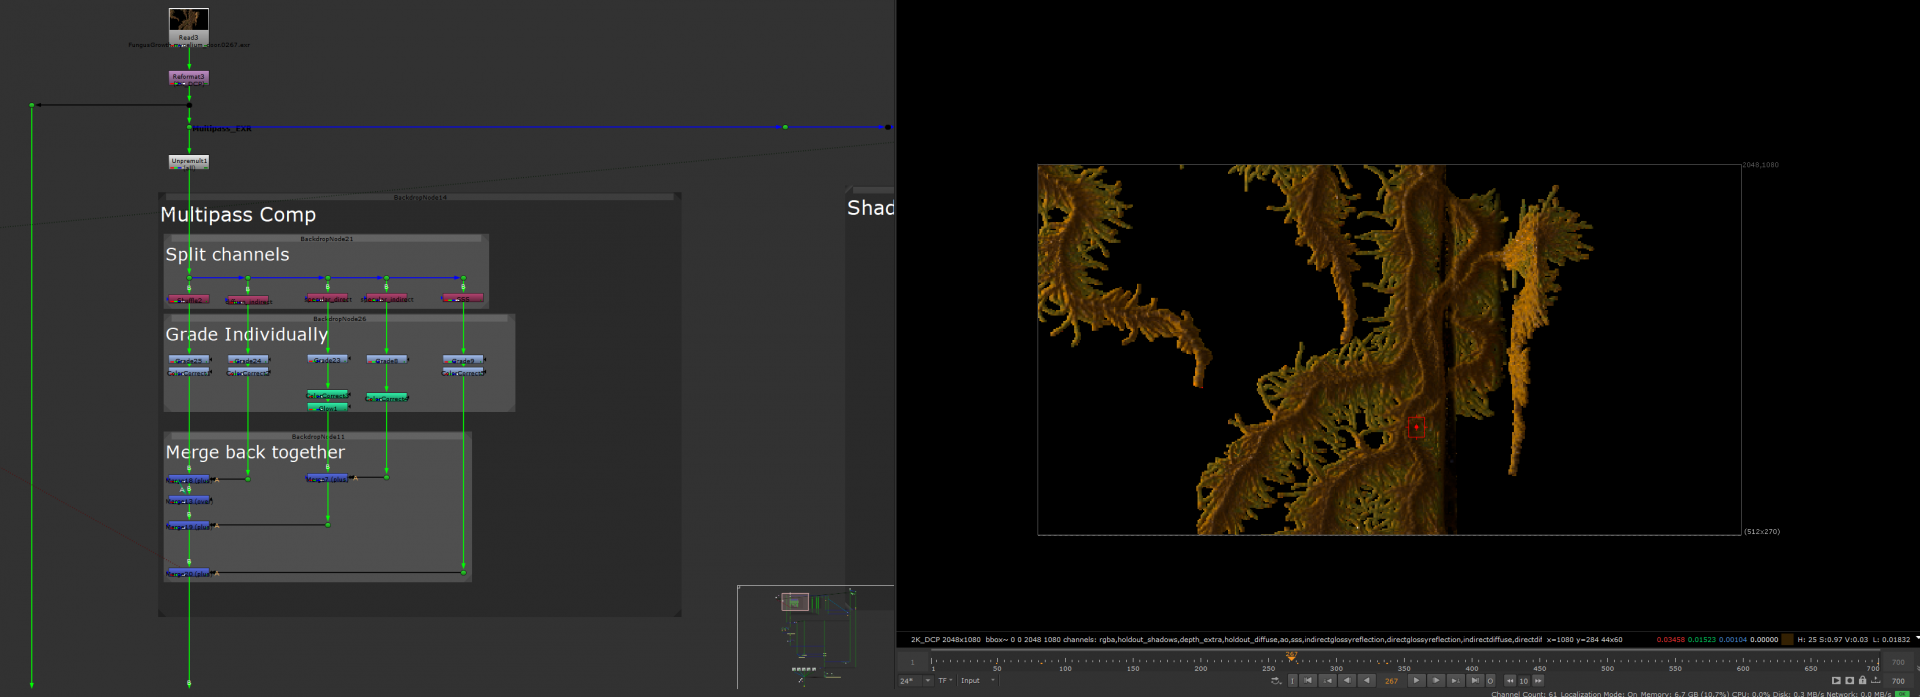Jump to the last frame
The height and width of the screenshot is (697, 1920).
tap(1474, 681)
